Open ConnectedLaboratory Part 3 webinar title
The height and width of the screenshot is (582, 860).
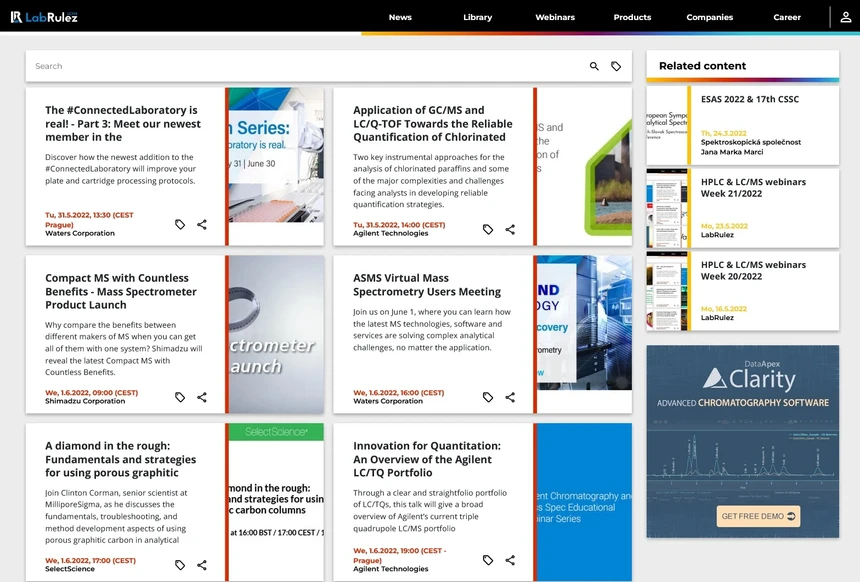tap(123, 123)
